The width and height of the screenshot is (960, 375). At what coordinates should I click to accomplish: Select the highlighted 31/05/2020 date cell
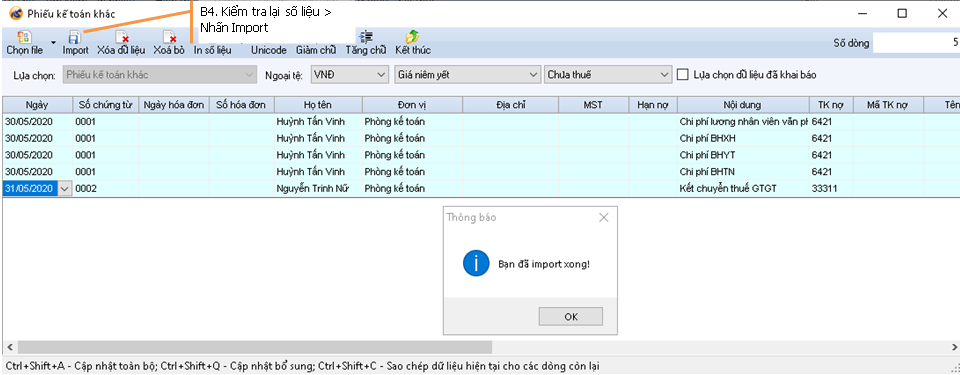[x=31, y=189]
